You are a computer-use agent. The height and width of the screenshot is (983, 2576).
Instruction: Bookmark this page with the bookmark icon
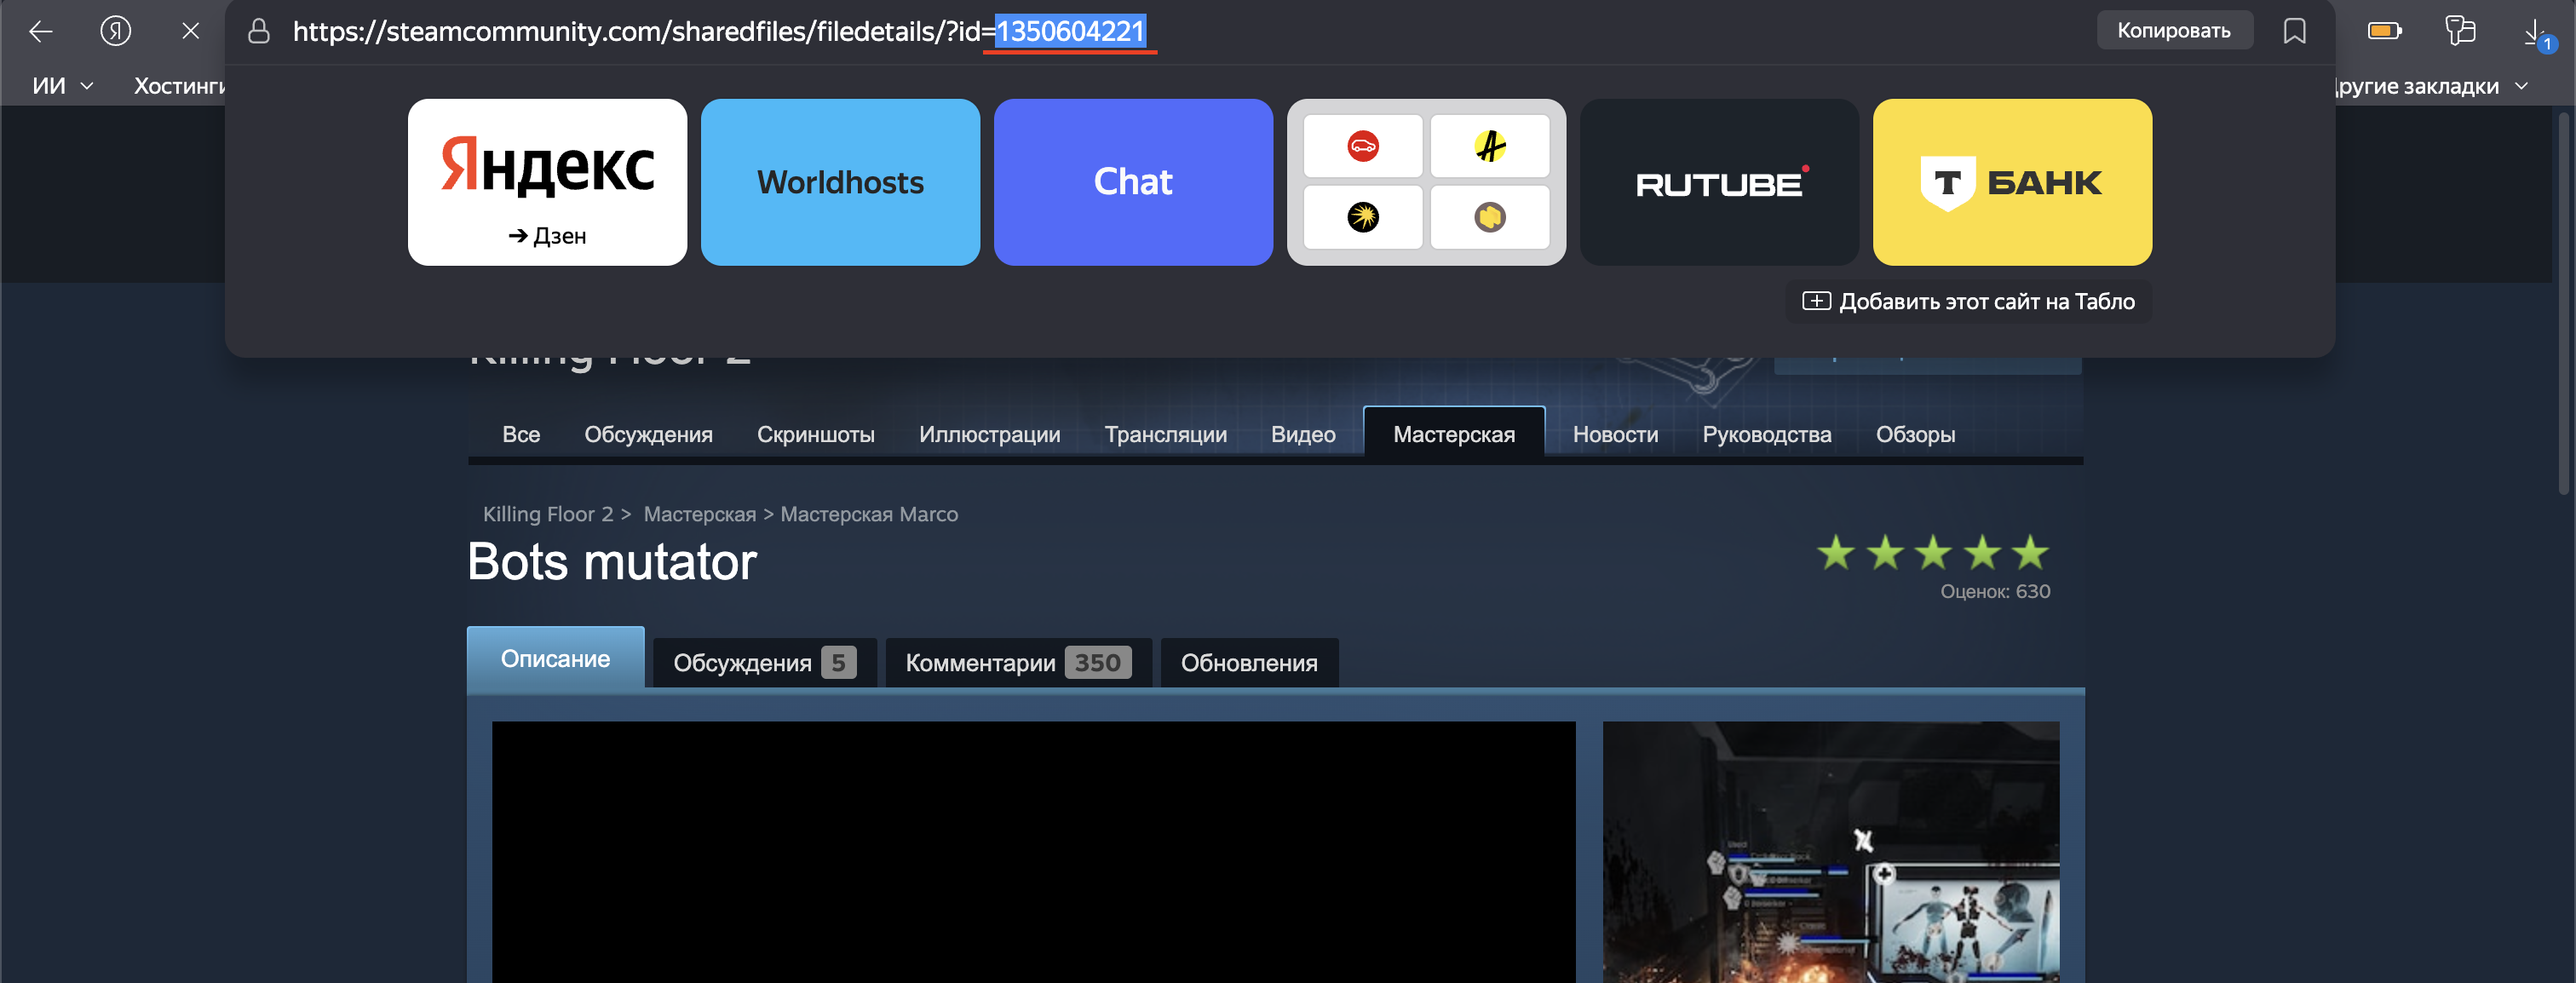[2294, 31]
